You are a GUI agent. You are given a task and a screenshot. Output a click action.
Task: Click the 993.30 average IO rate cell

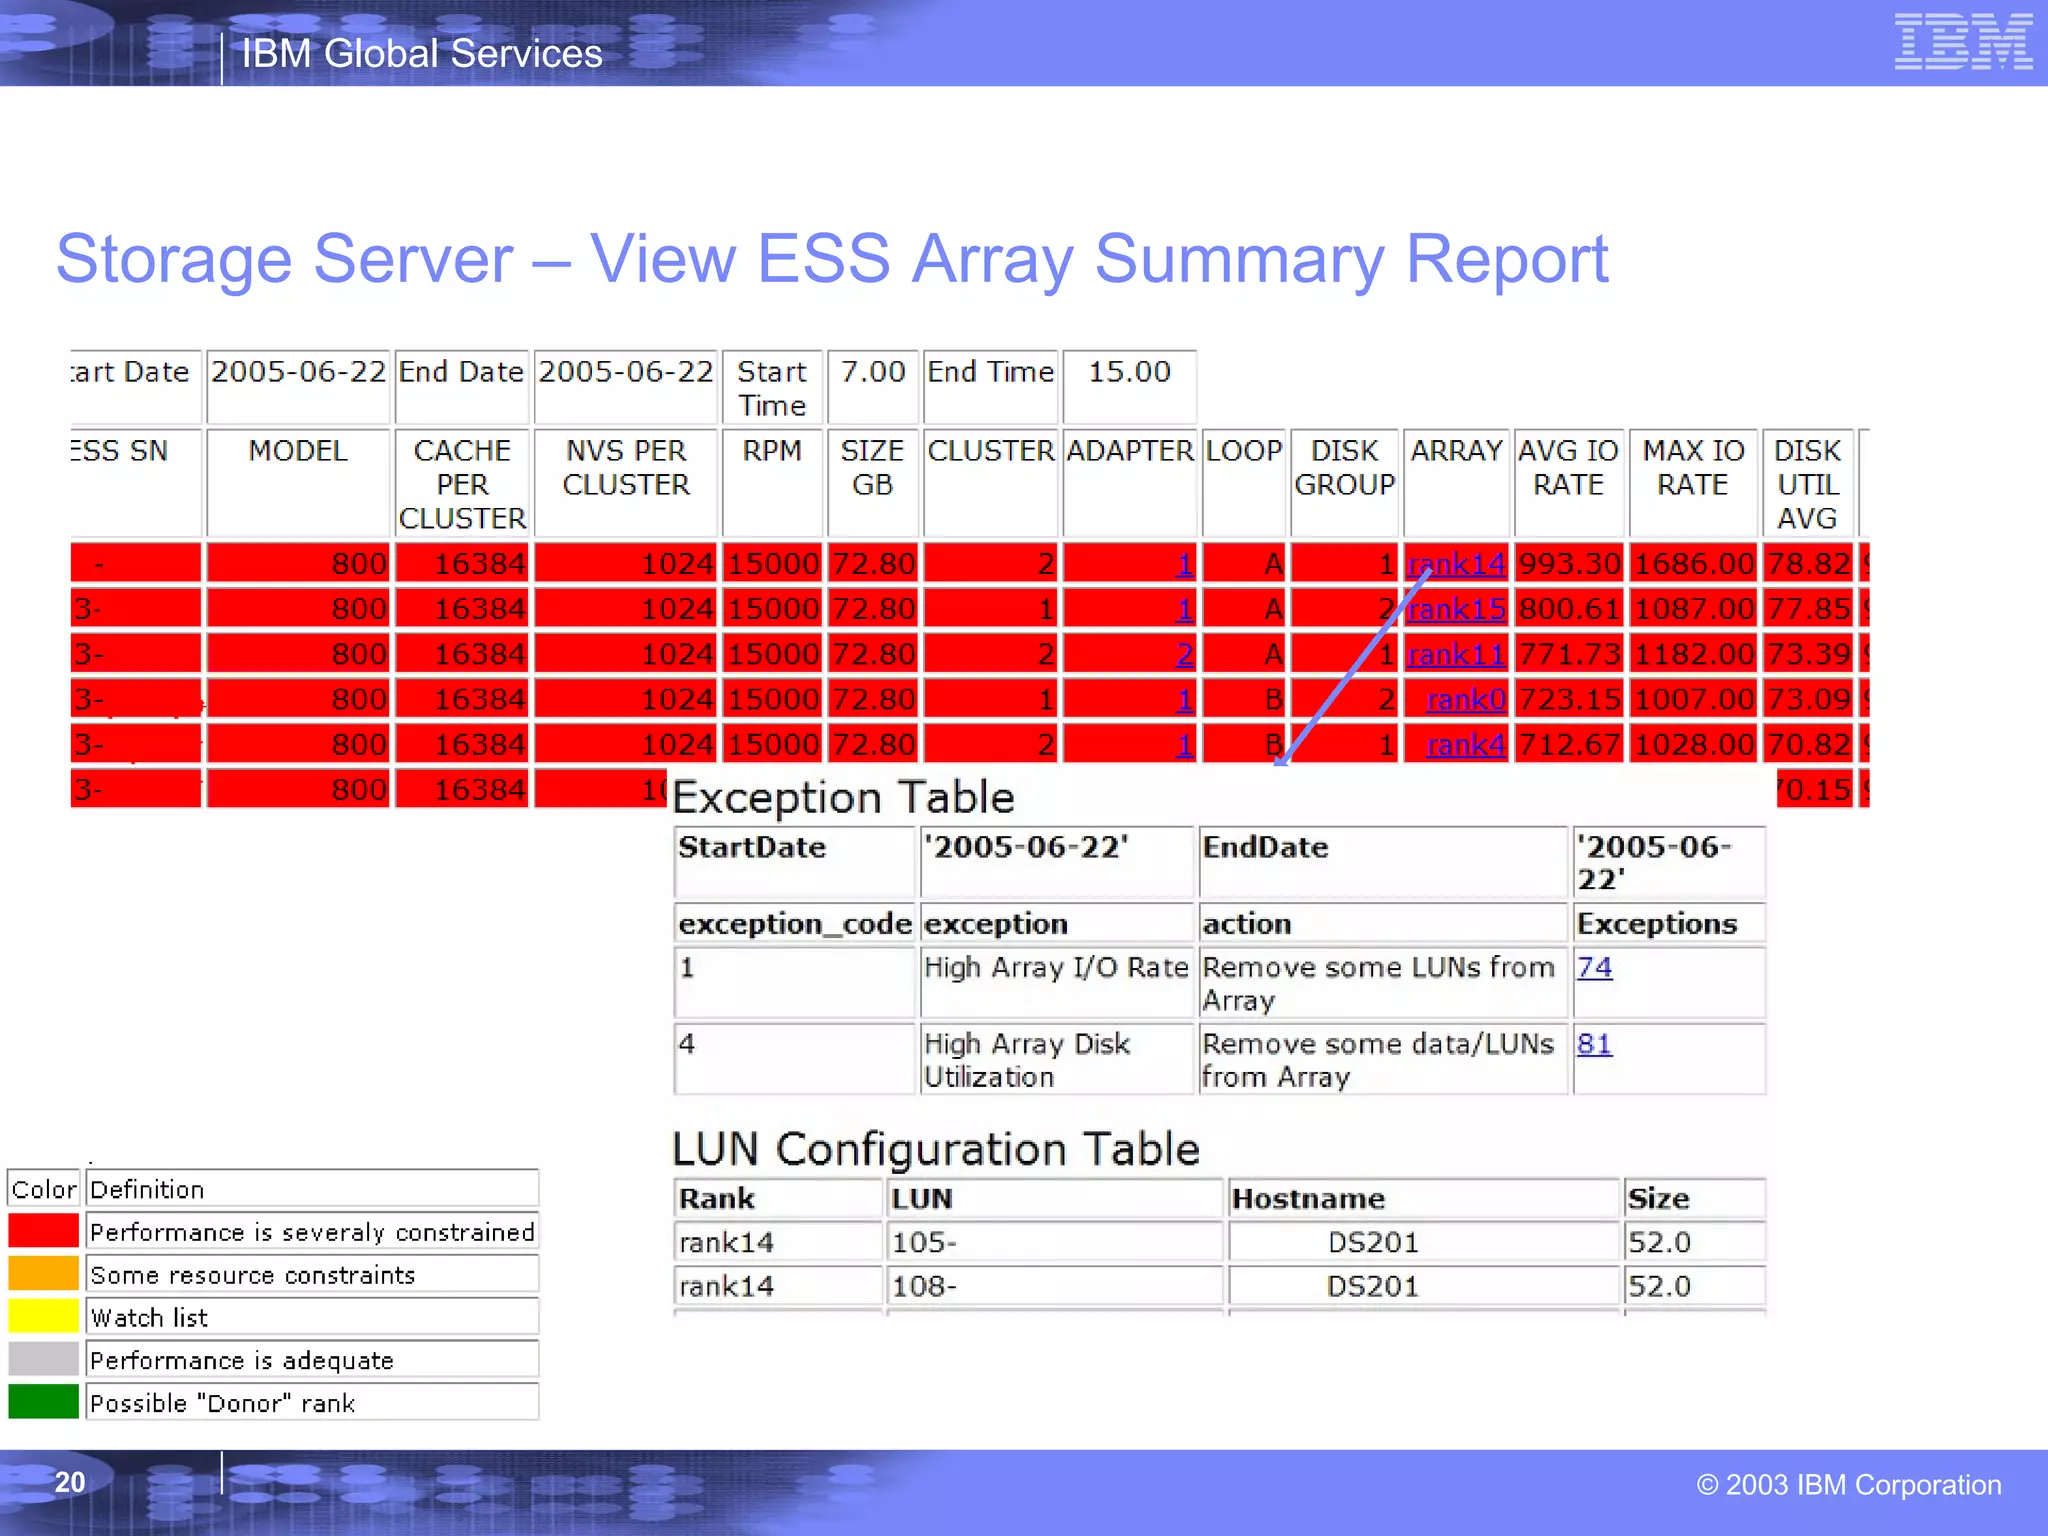[1568, 564]
